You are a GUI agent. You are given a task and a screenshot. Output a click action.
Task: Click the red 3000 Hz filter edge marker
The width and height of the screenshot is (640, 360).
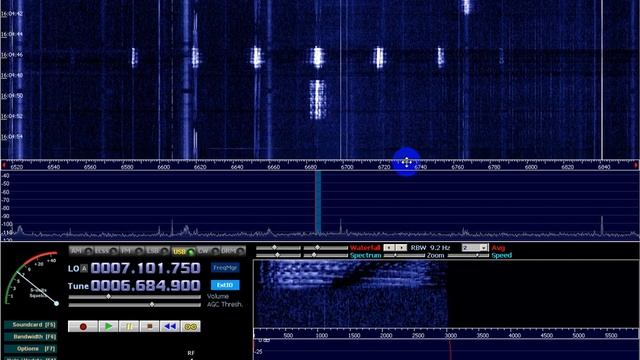pos(450,350)
